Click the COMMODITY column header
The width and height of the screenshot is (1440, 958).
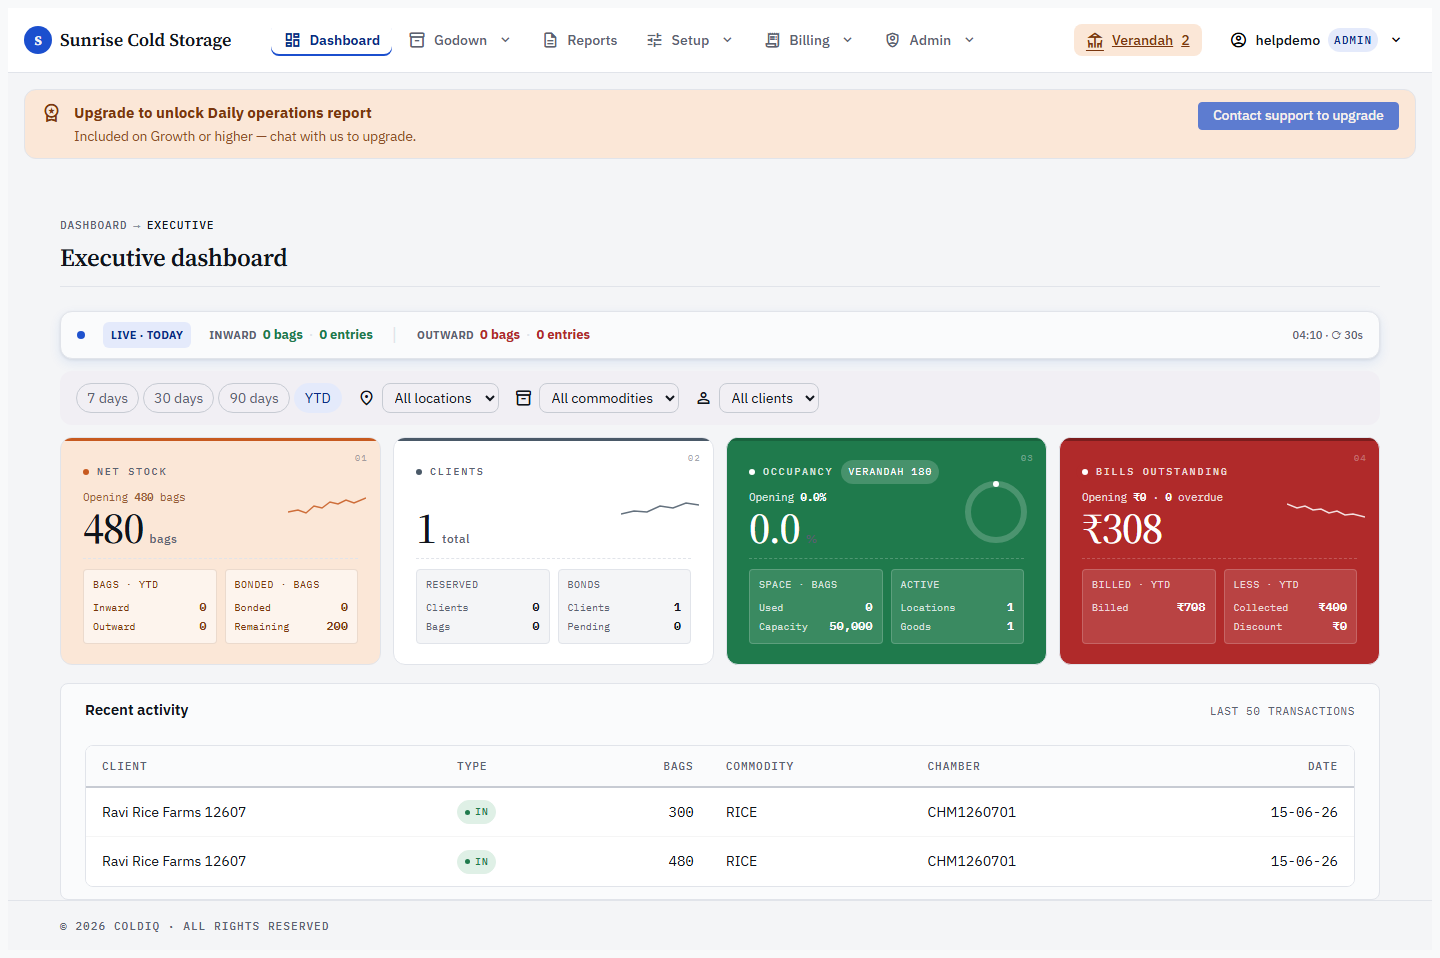(x=760, y=766)
